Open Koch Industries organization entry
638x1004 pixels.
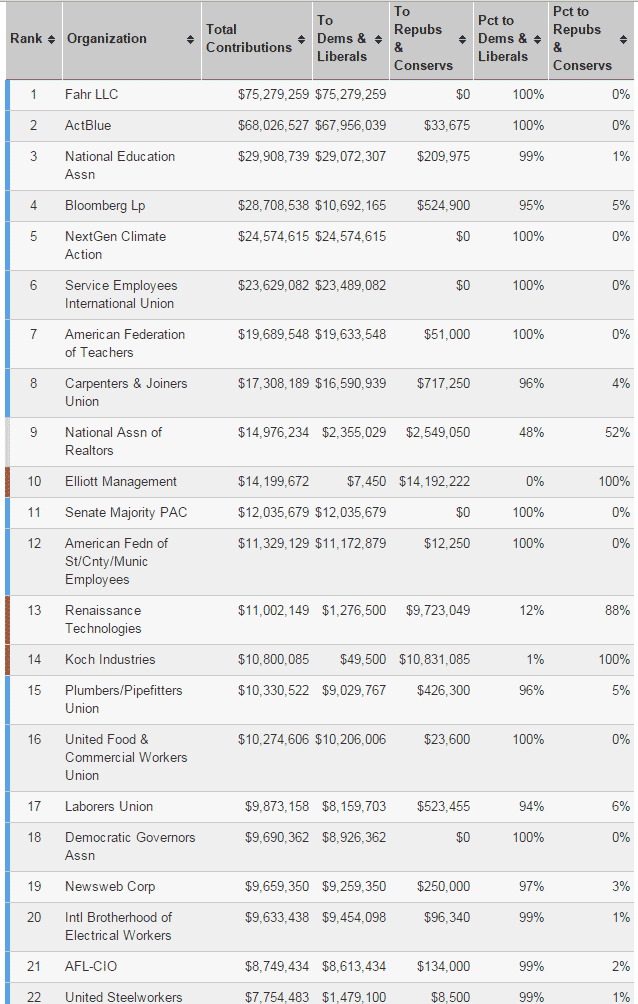pos(110,659)
